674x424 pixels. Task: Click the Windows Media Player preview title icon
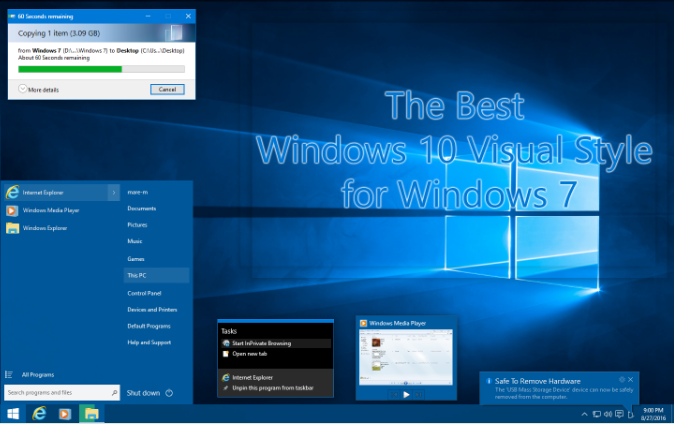point(363,323)
